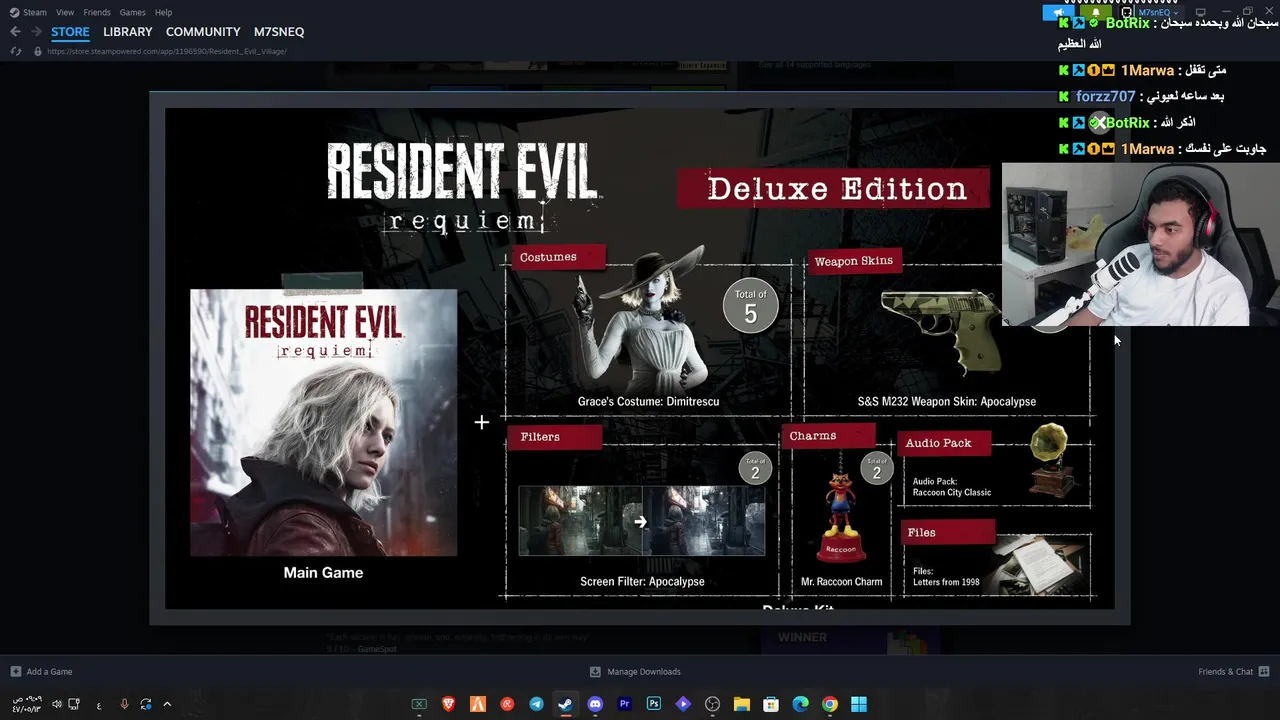1280x720 pixels.
Task: Open the Friends menu
Action: pos(97,12)
